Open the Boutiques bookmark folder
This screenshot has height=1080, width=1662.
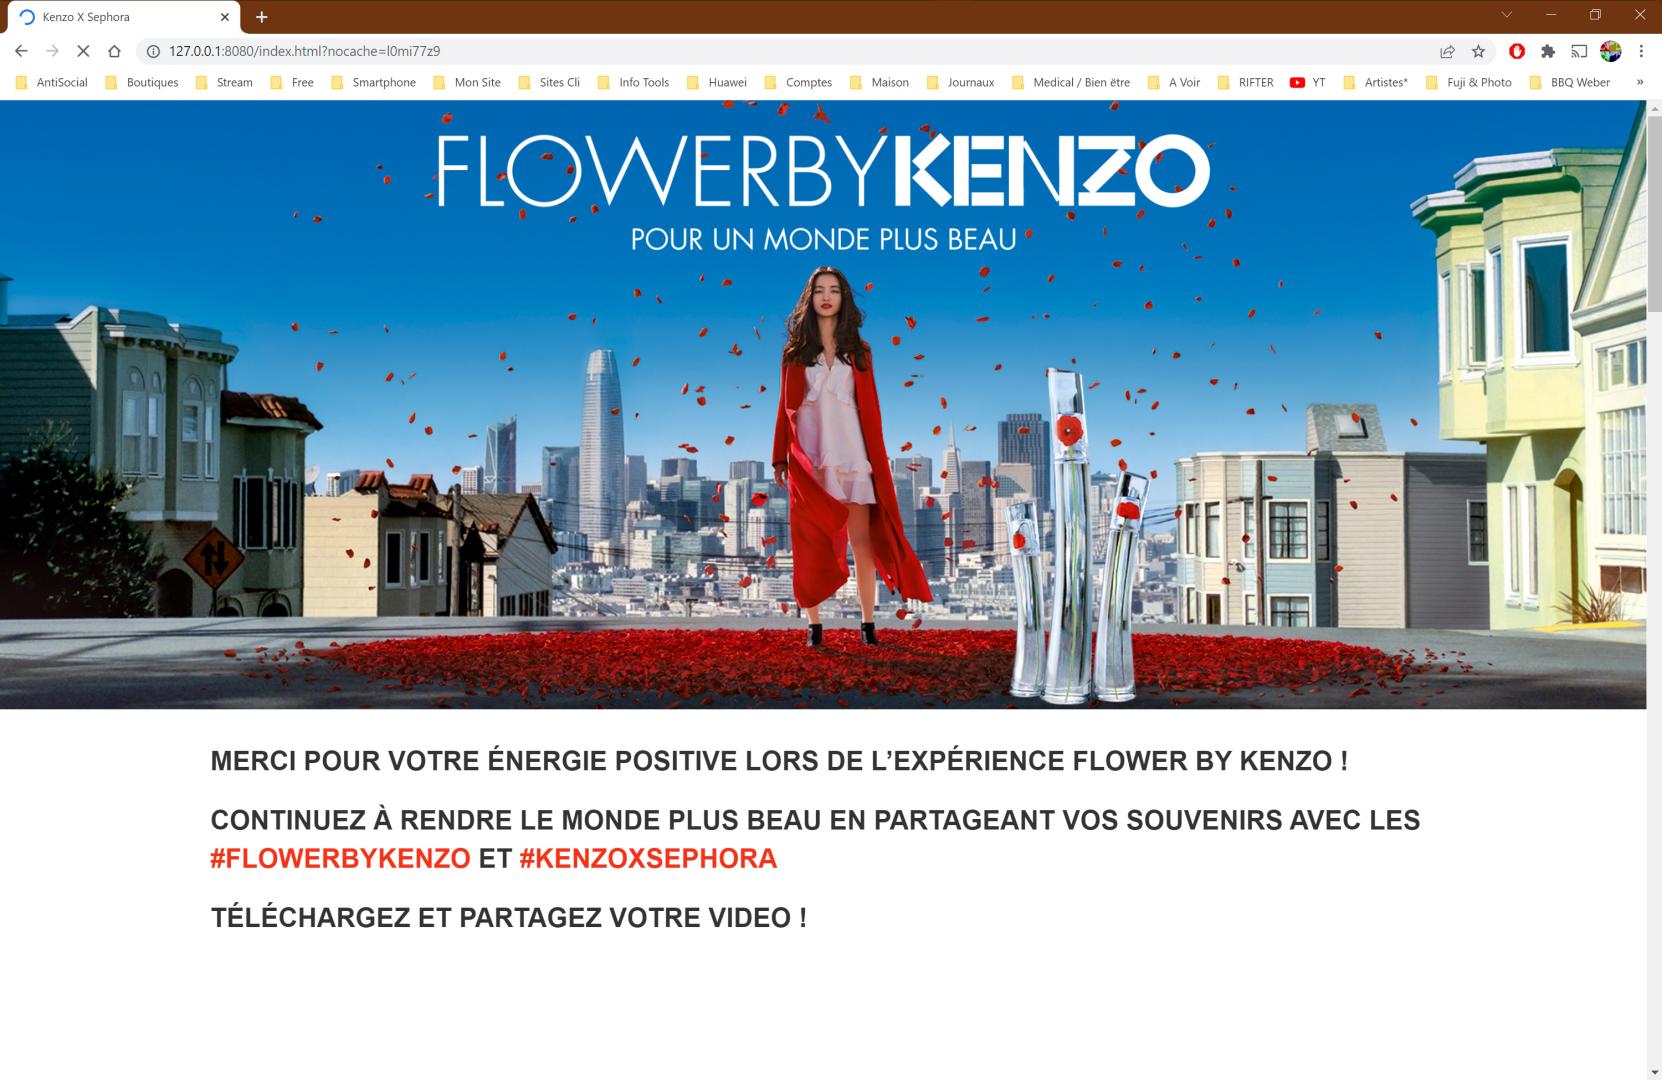point(141,82)
